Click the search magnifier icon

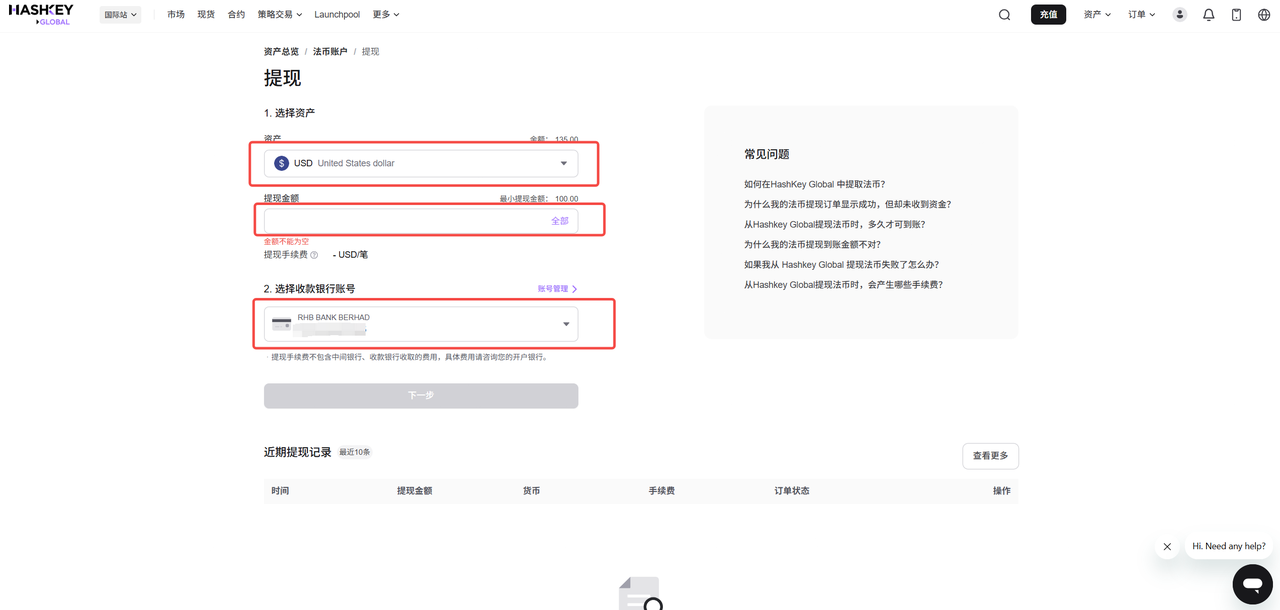(1004, 15)
